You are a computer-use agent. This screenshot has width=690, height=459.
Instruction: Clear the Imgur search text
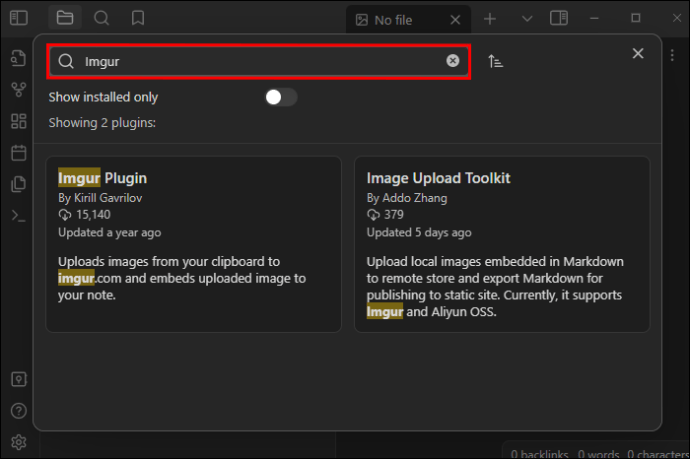[x=452, y=61]
